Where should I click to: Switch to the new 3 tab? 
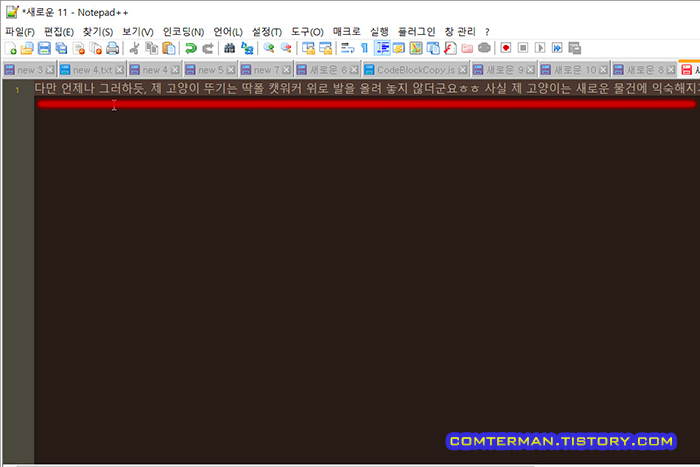point(29,70)
